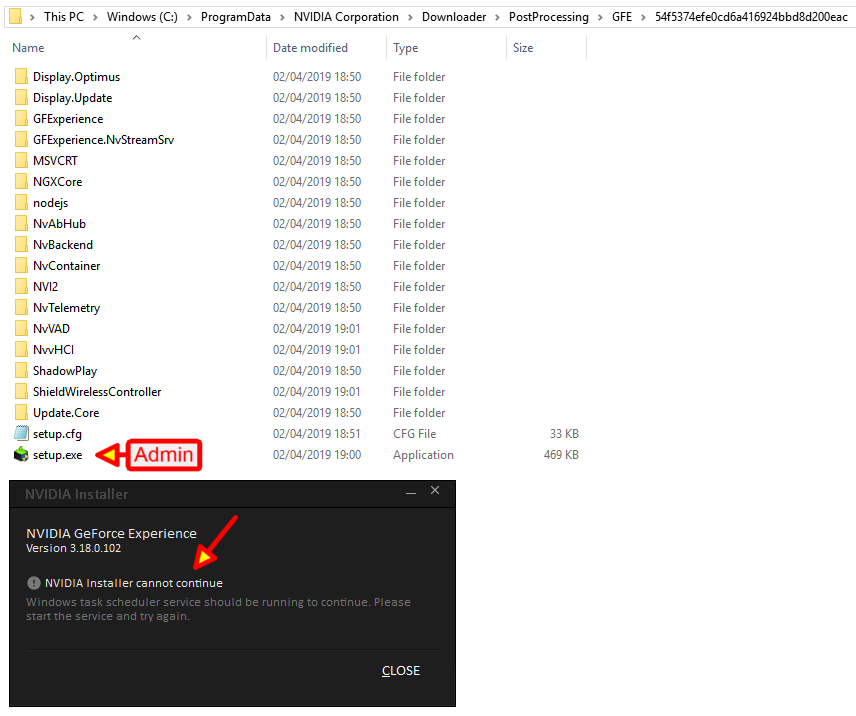Click the Display.Optimus folder icon
The height and width of the screenshot is (716, 856).
[21, 76]
